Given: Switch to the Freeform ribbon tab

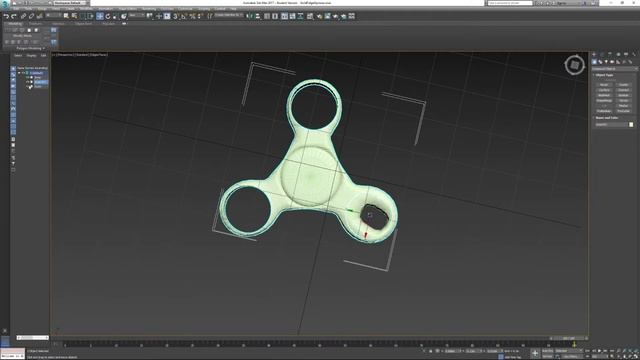Looking at the screenshot, I should point(36,24).
